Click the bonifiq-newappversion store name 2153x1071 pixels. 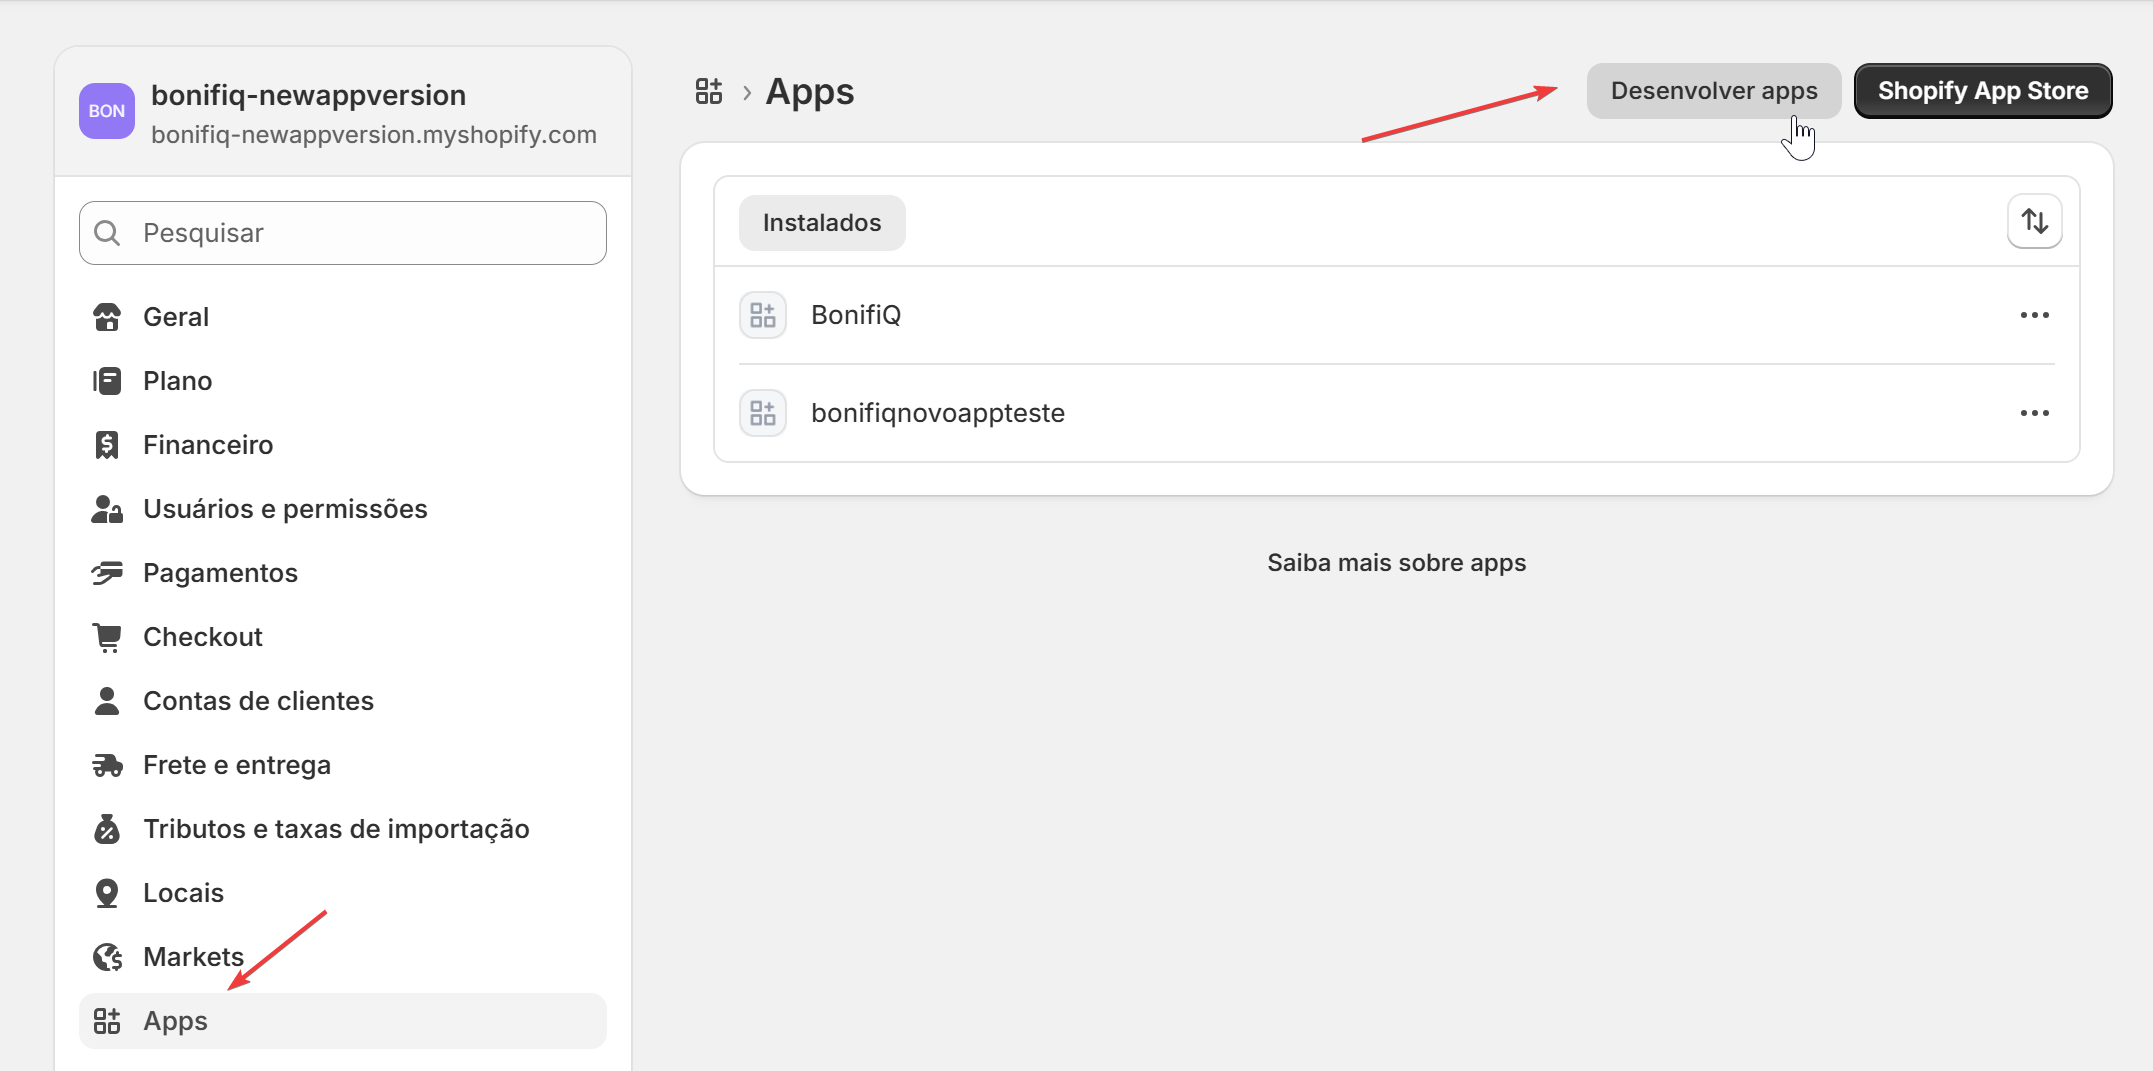tap(308, 95)
